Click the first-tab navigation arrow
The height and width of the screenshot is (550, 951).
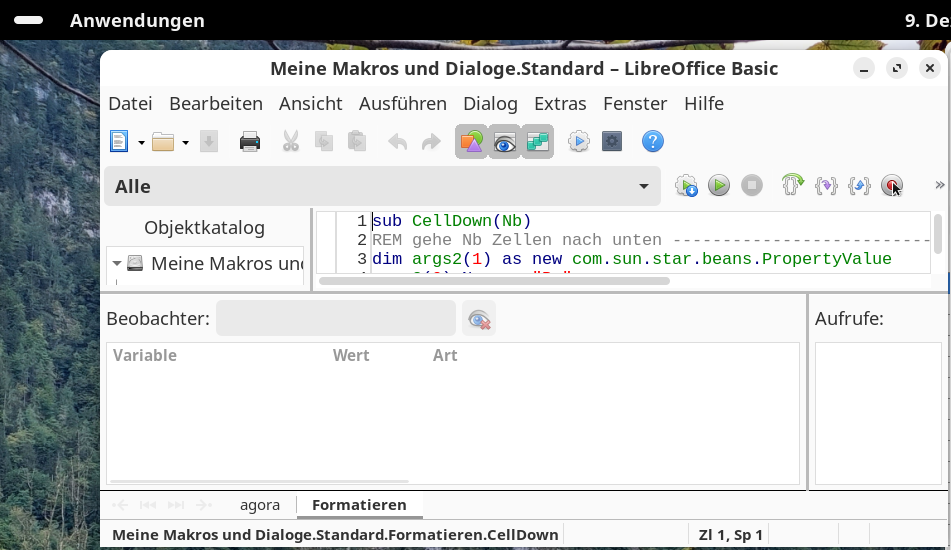click(148, 505)
